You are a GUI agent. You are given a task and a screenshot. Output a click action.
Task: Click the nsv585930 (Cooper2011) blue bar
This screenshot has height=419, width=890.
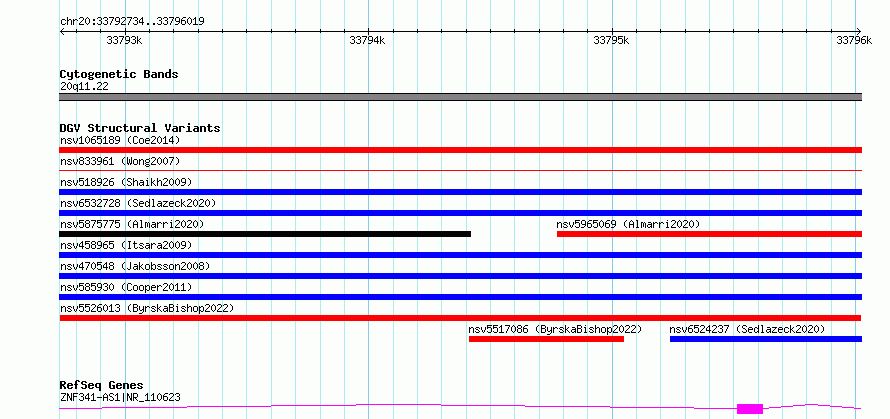(x=460, y=297)
